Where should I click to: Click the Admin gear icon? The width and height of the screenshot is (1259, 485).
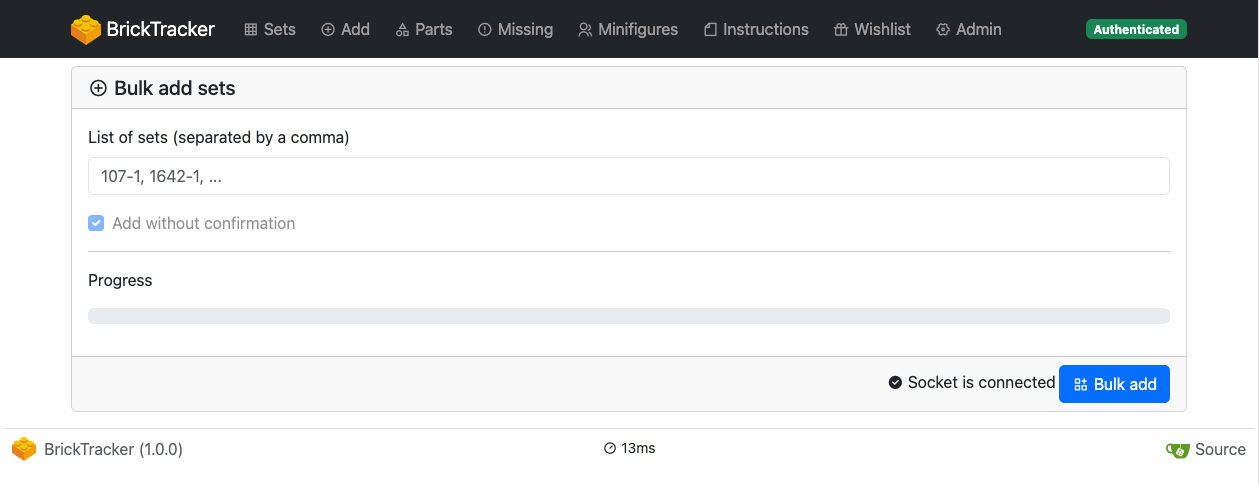point(943,30)
